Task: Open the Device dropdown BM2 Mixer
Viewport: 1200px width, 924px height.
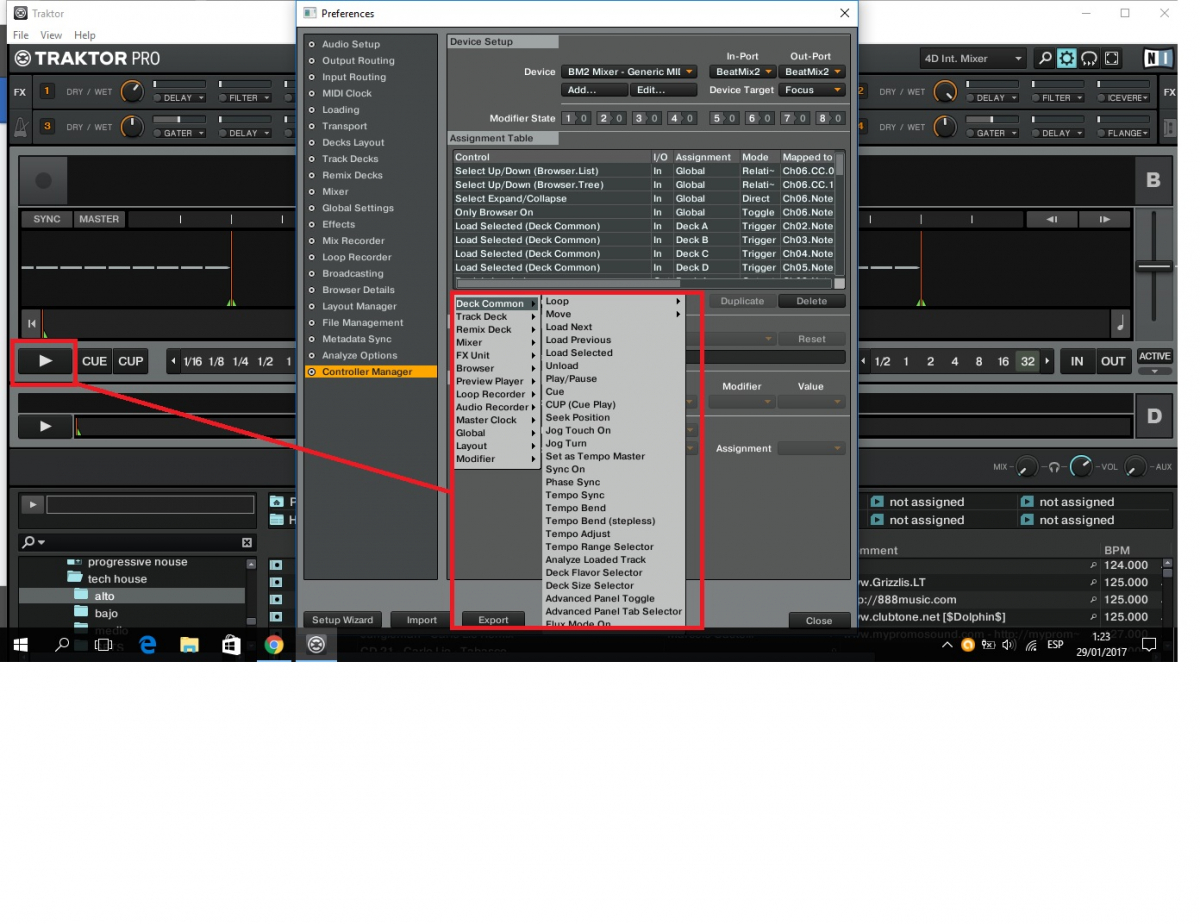Action: [629, 72]
